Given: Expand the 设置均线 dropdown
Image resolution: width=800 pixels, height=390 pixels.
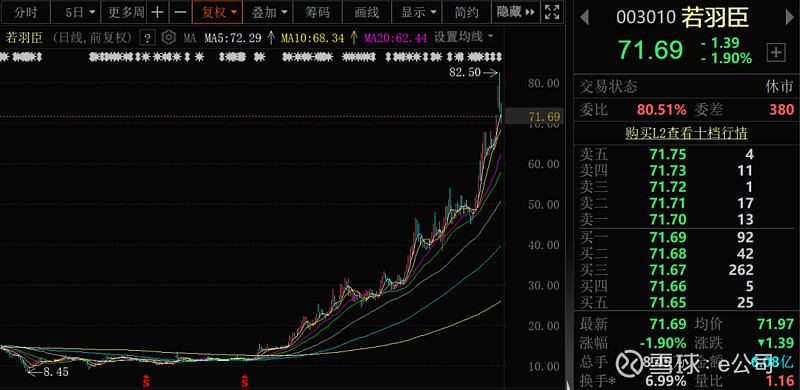Looking at the screenshot, I should (x=463, y=37).
